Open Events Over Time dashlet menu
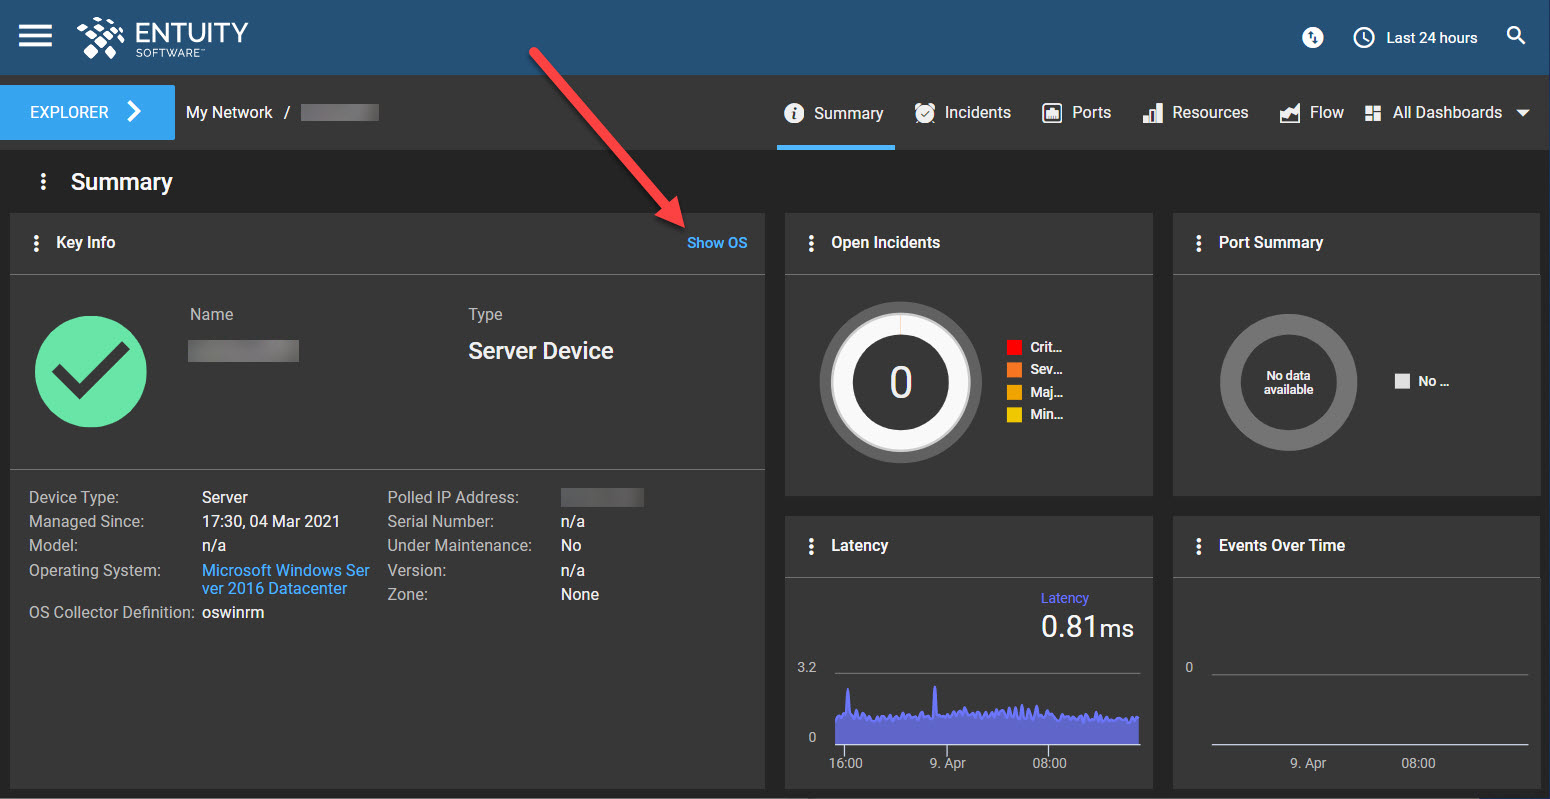The width and height of the screenshot is (1550, 799). tap(1199, 546)
